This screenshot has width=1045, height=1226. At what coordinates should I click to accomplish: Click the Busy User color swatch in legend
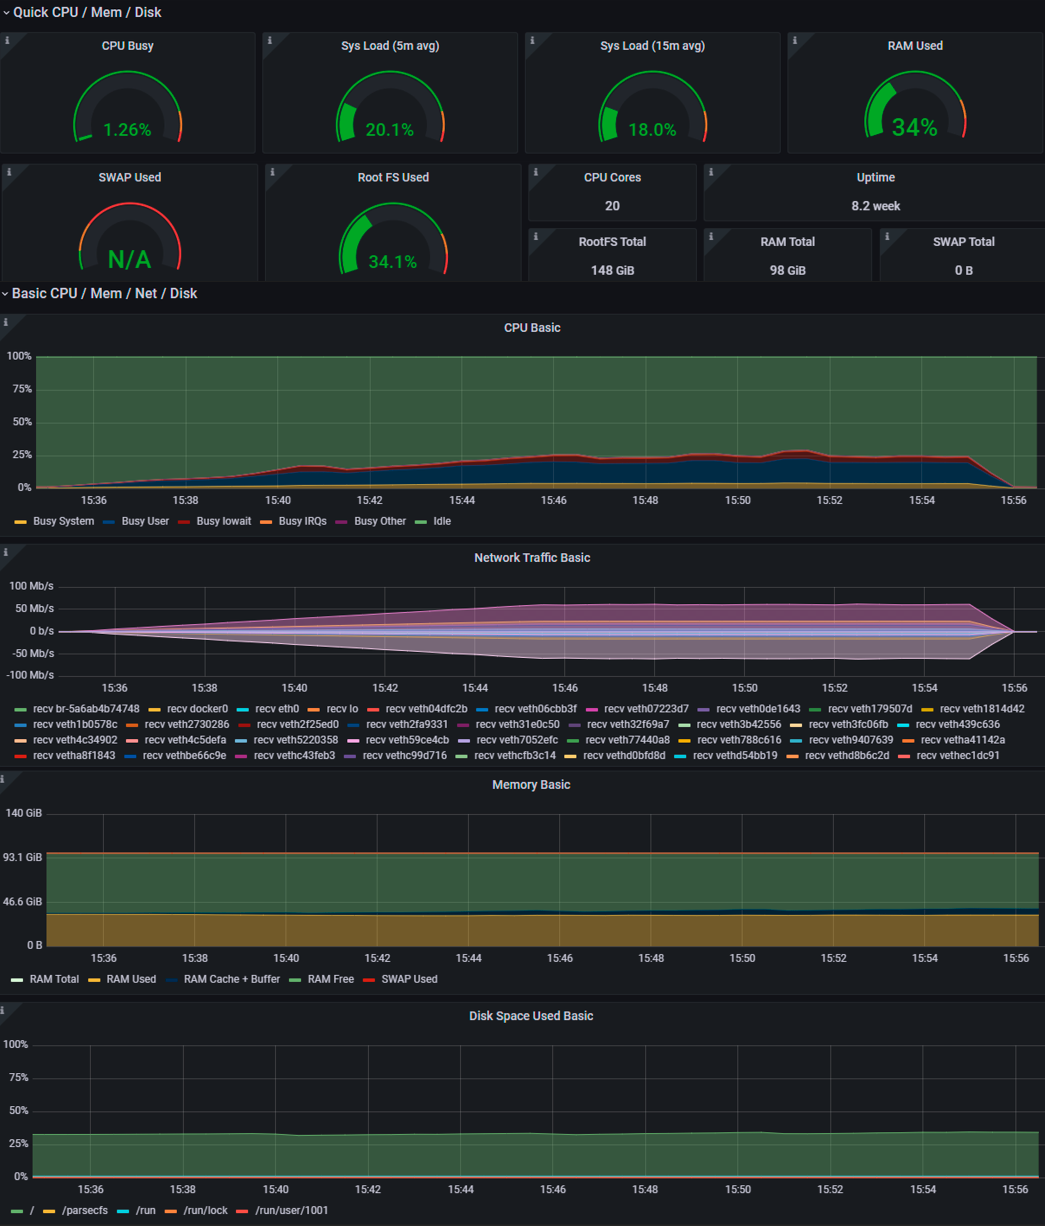[108, 521]
